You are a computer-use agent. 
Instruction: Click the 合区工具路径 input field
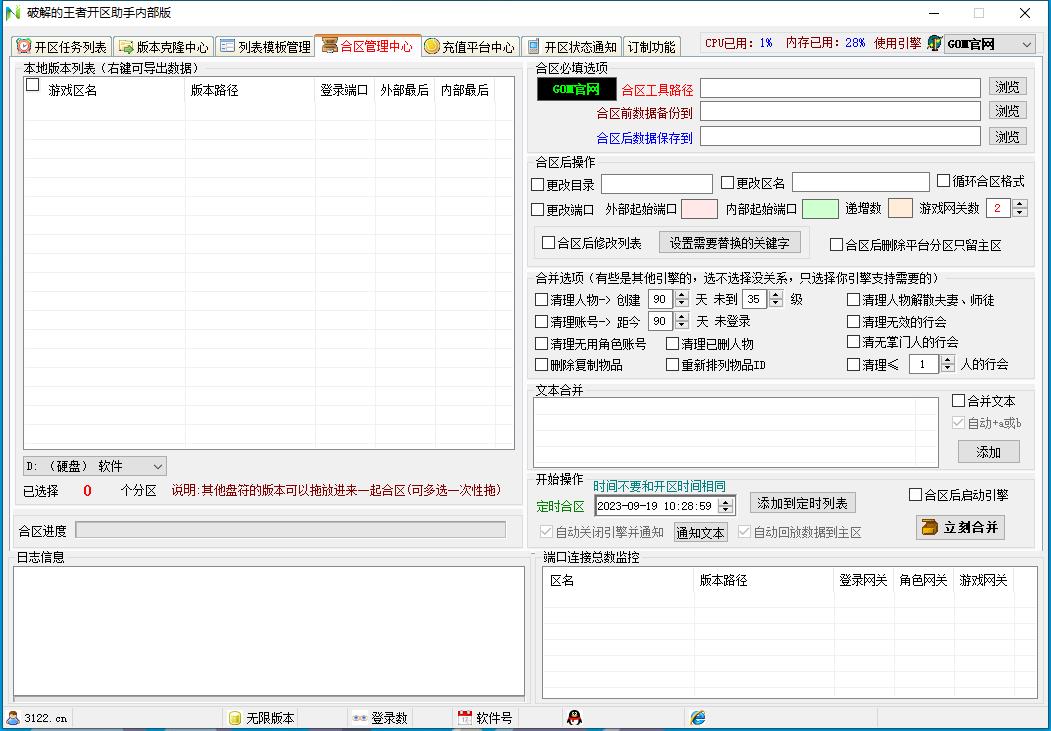coord(840,87)
